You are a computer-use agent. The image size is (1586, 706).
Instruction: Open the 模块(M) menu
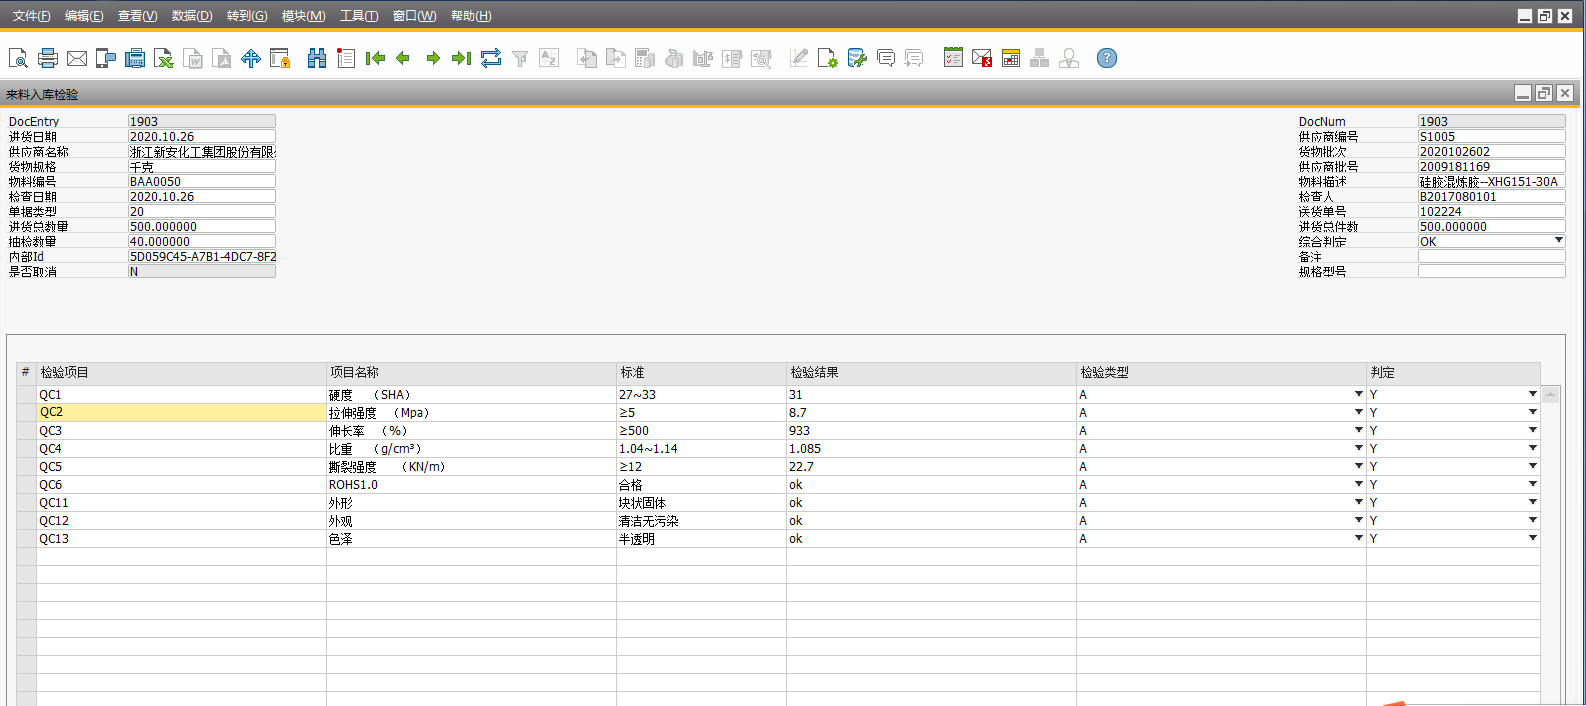click(x=303, y=16)
